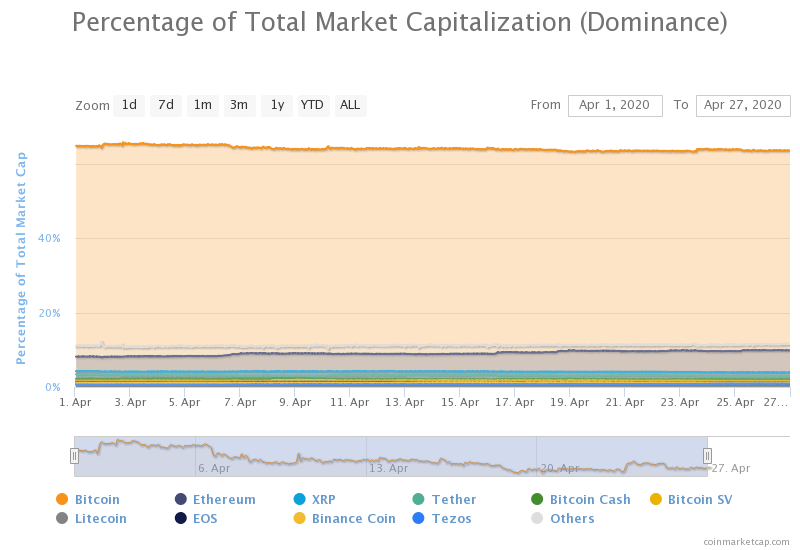Click the From date field
The height and width of the screenshot is (550, 800).
coord(615,105)
